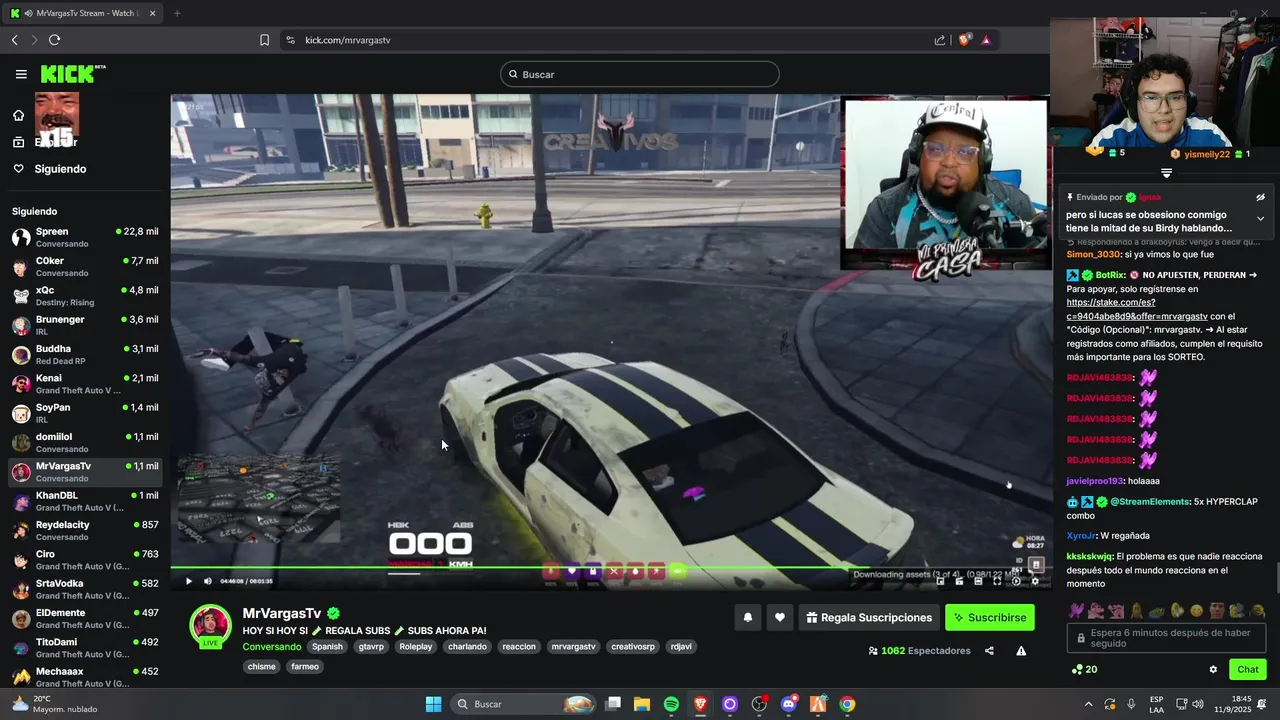Image resolution: width=1280 pixels, height=720 pixels.
Task: Open stake.com affiliate link in chat
Action: pos(1137,309)
